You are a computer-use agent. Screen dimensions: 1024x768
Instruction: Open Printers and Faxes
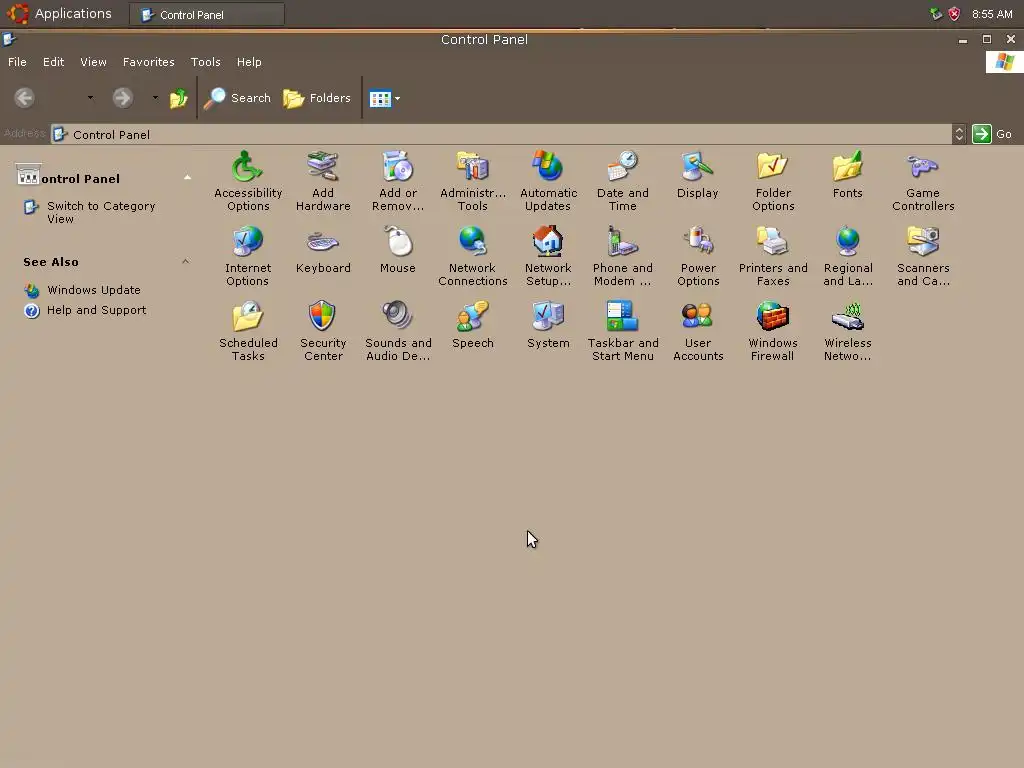point(773,256)
